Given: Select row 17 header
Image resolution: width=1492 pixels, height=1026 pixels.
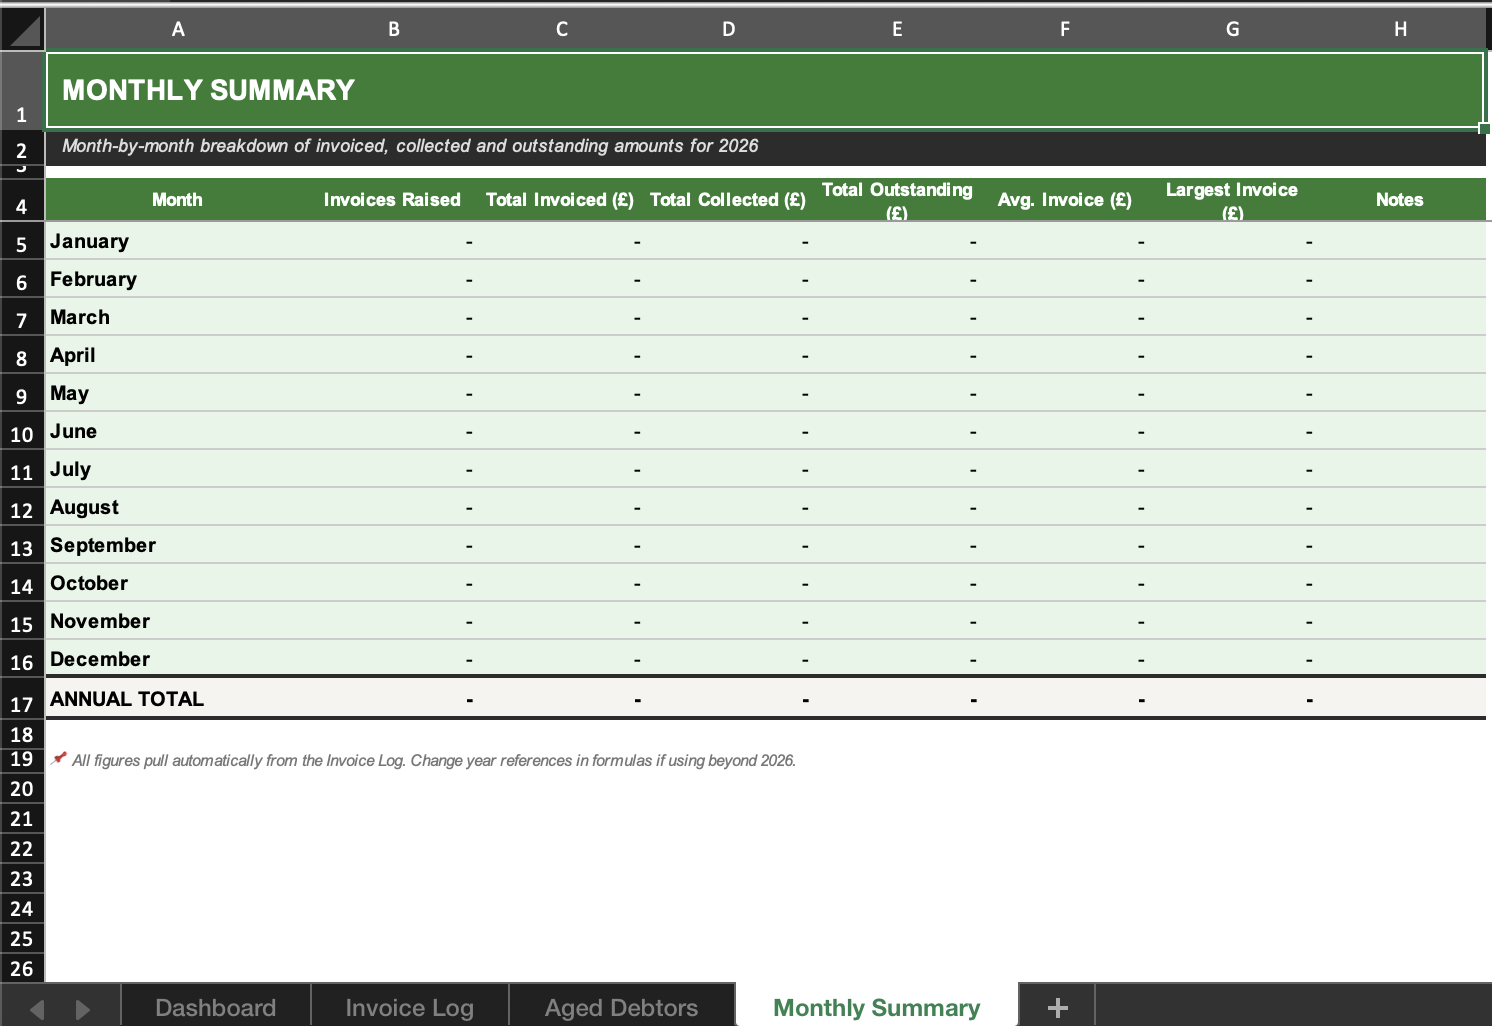Looking at the screenshot, I should pyautogui.click(x=22, y=698).
